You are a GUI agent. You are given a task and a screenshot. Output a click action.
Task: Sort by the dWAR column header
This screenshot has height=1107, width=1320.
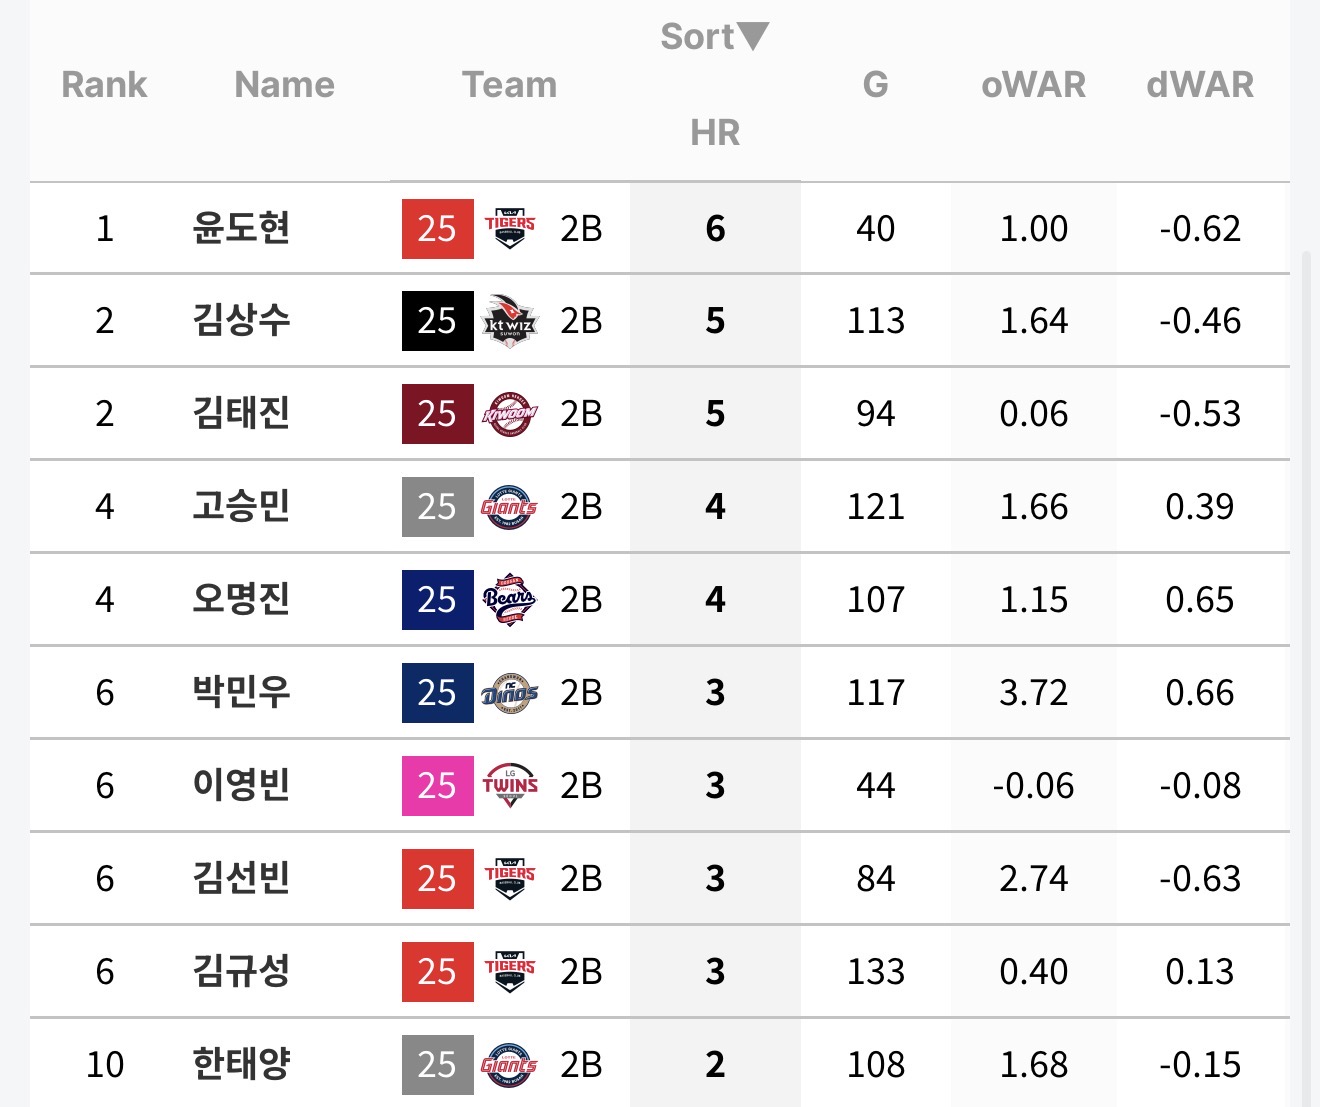click(x=1199, y=85)
